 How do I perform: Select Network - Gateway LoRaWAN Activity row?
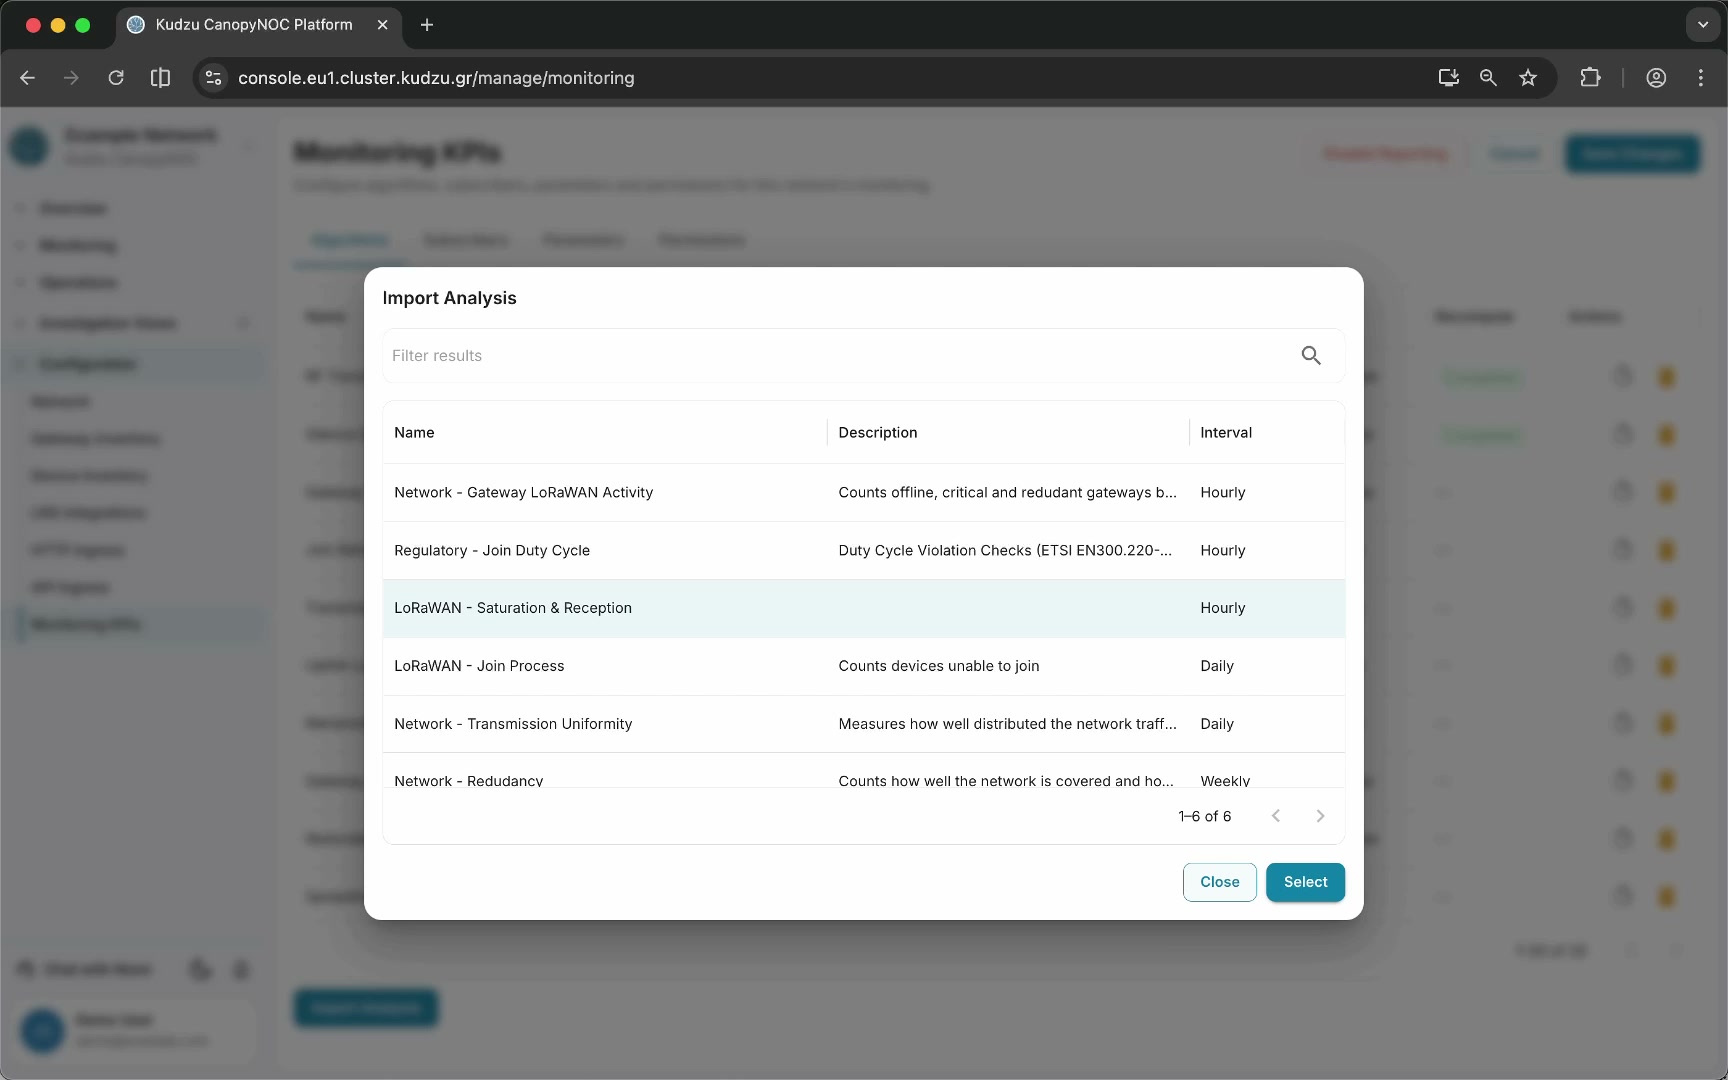(864, 492)
